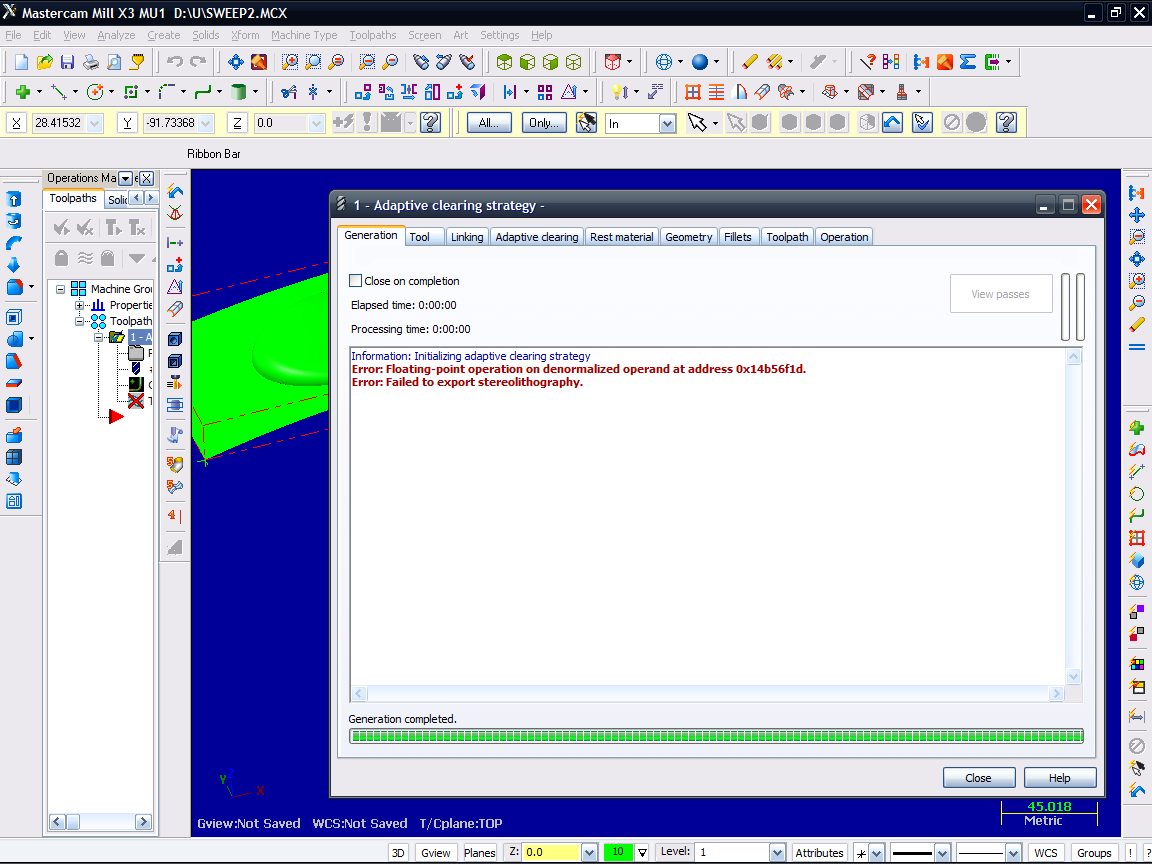Open the In selection mode dropdown
1152x864 pixels.
pos(667,123)
